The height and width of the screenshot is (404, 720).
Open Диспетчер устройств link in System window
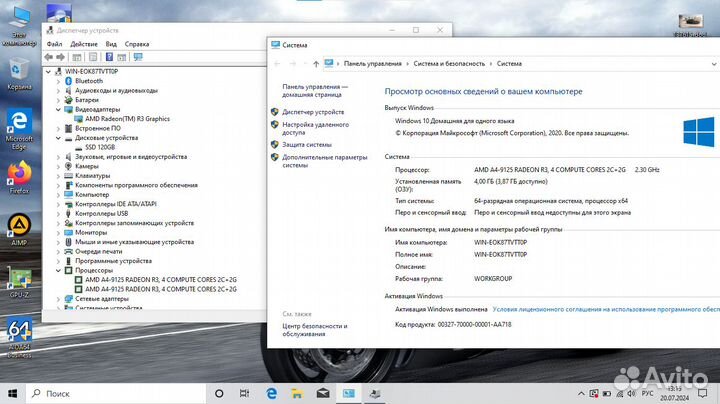[313, 112]
